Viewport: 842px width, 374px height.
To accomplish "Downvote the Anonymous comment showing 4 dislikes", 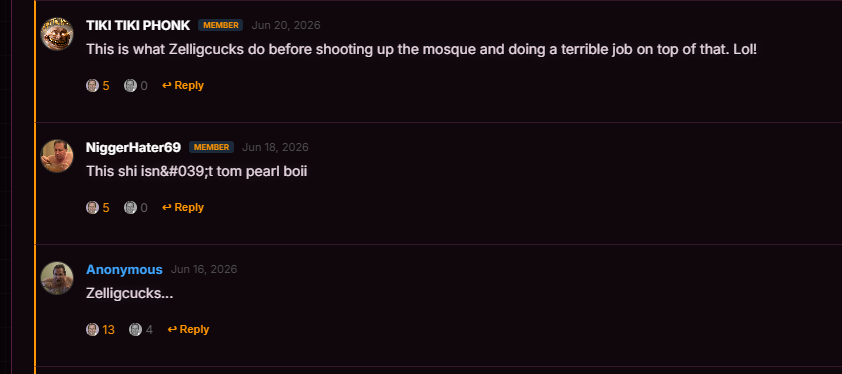I will (135, 329).
